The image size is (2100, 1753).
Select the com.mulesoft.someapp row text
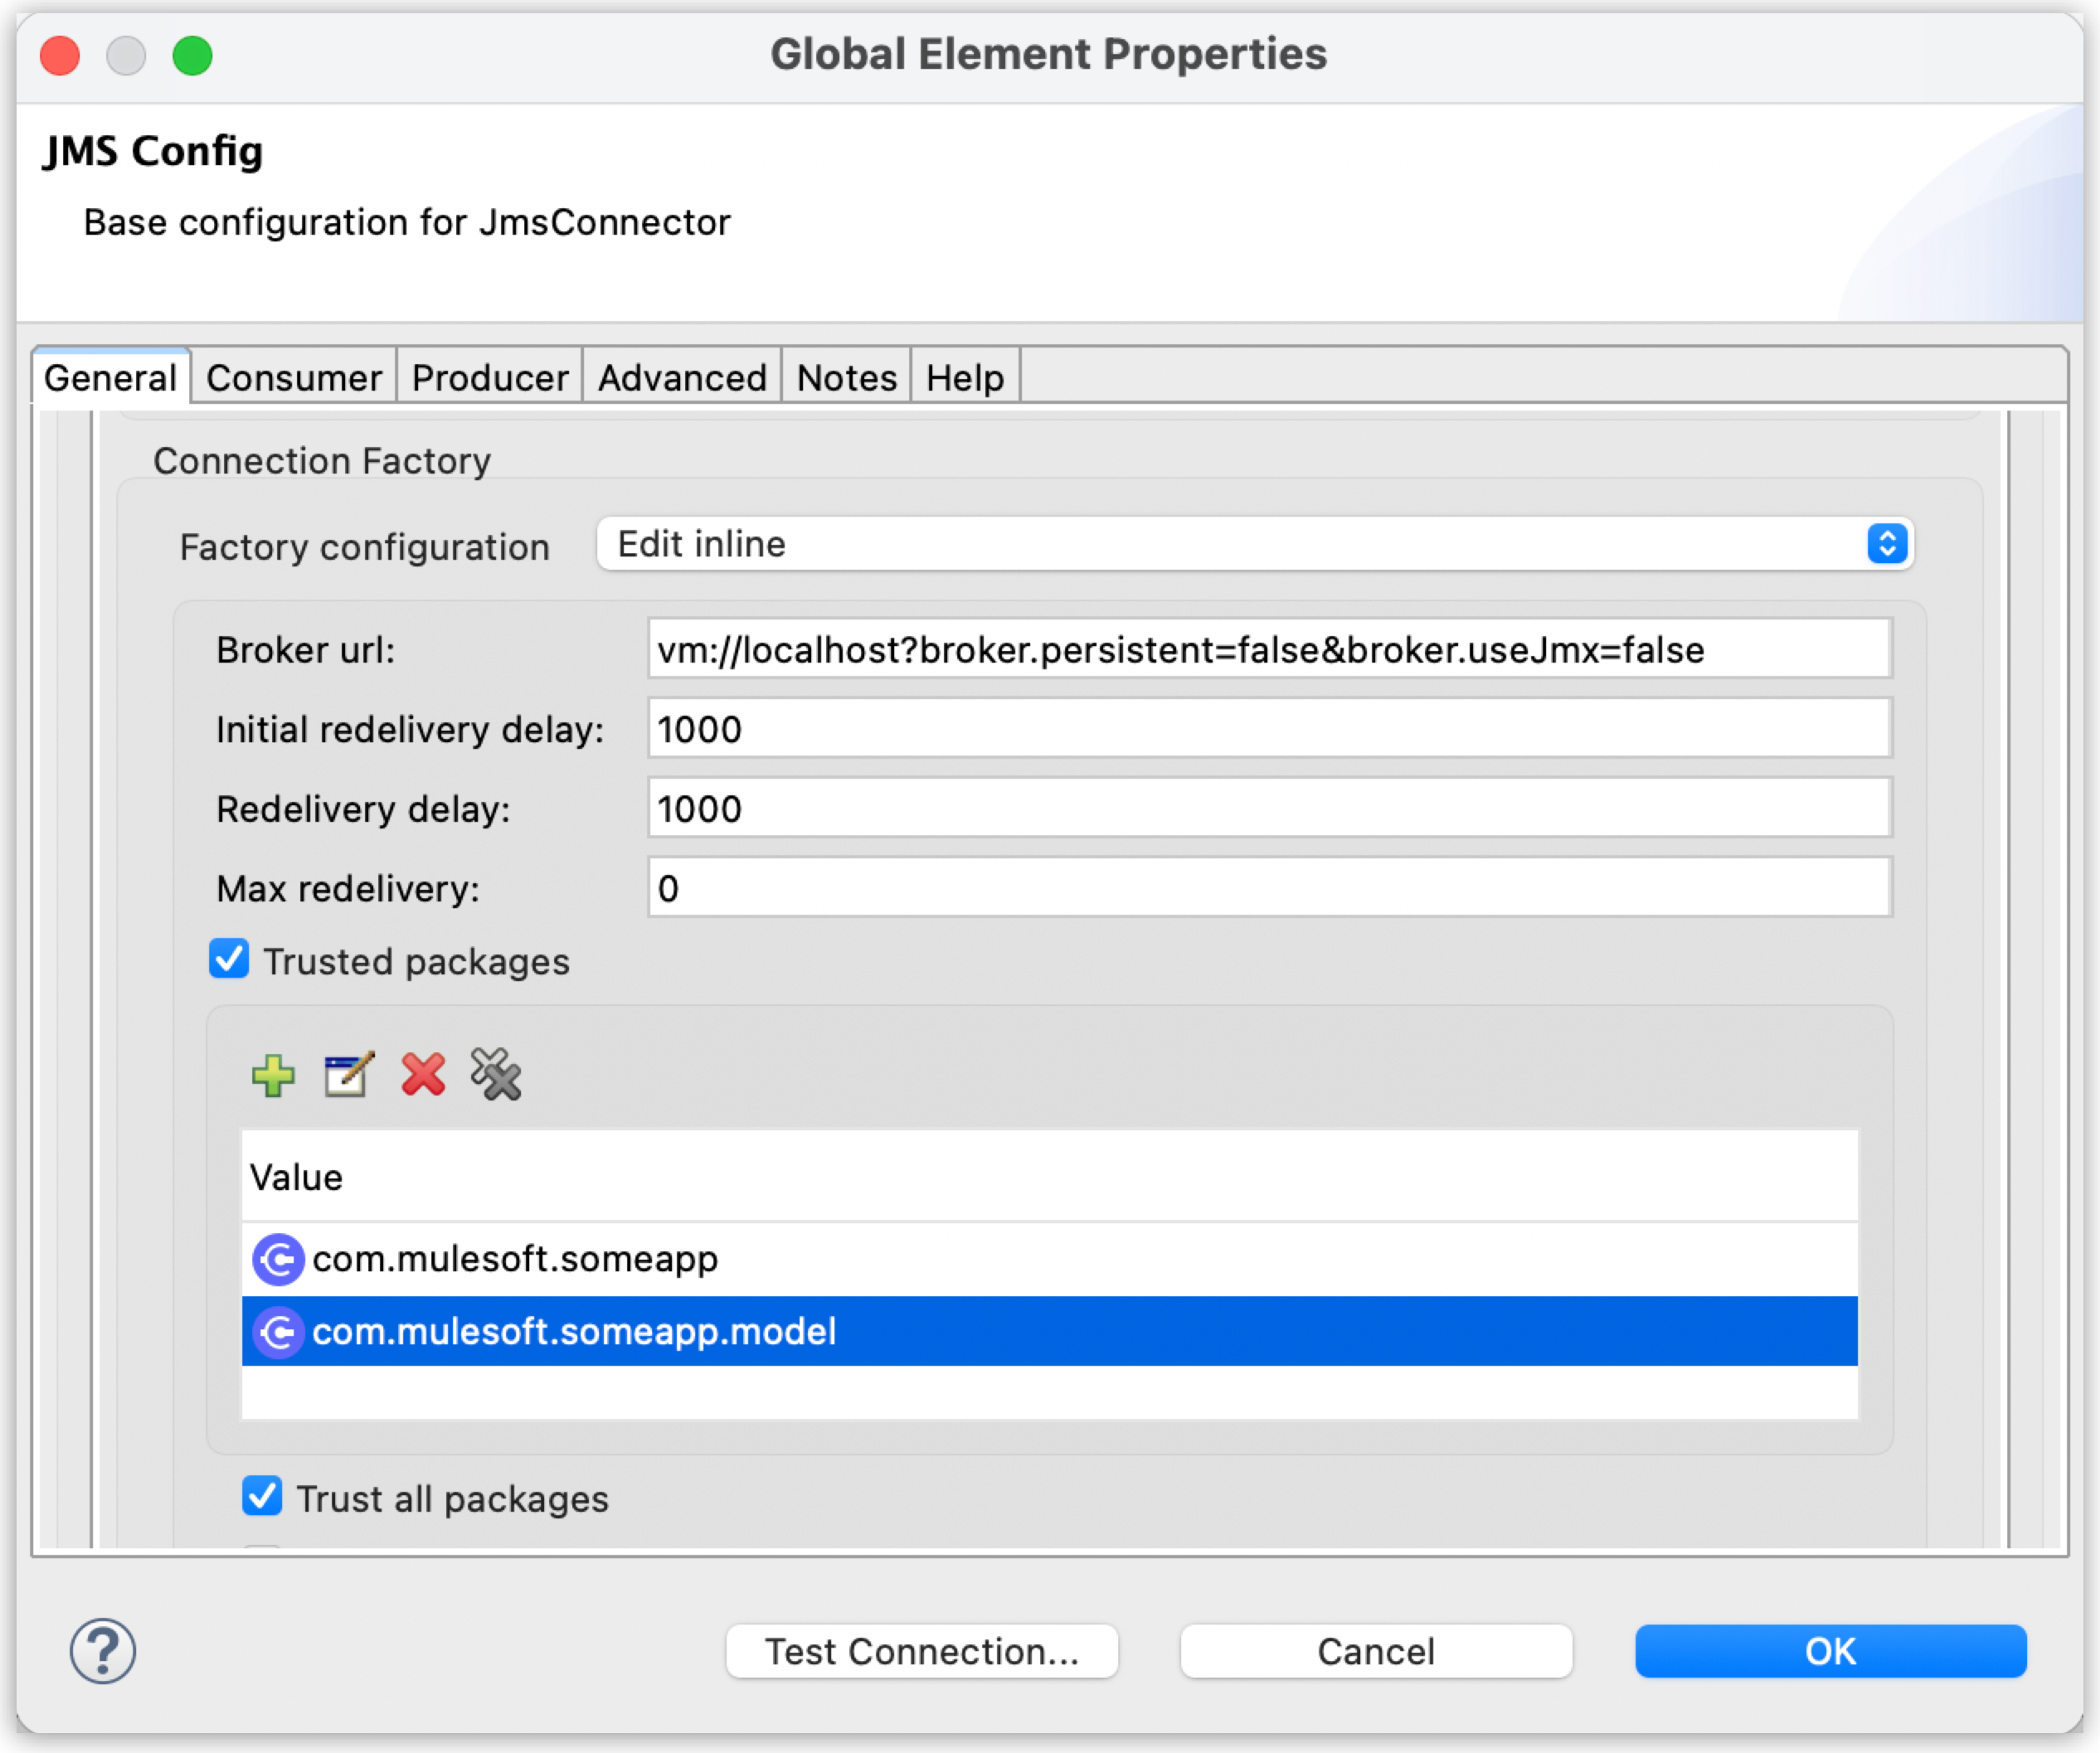click(515, 1259)
